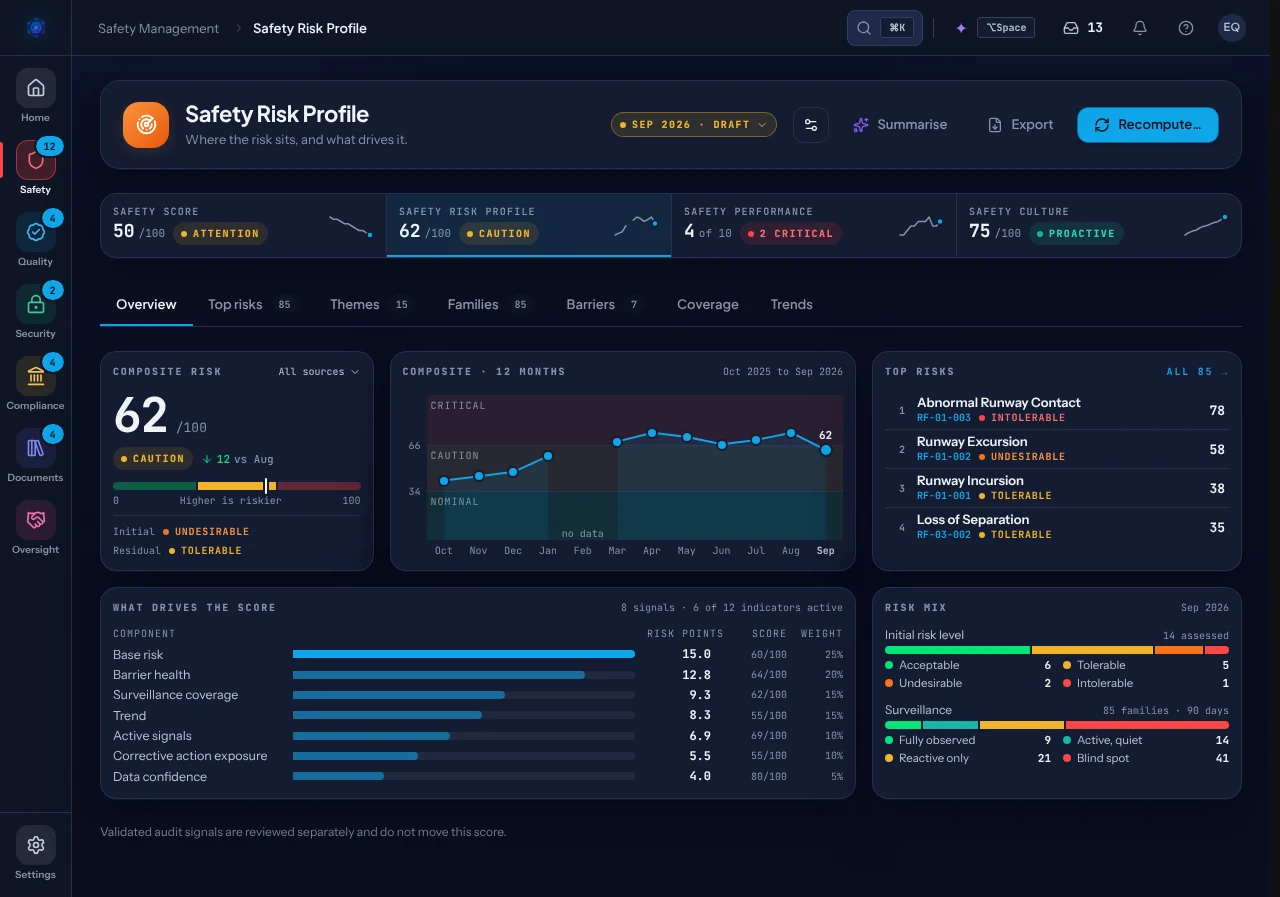Screen dimensions: 1280x897
Task: Open the Oversight handshake icon
Action: pyautogui.click(x=35, y=520)
